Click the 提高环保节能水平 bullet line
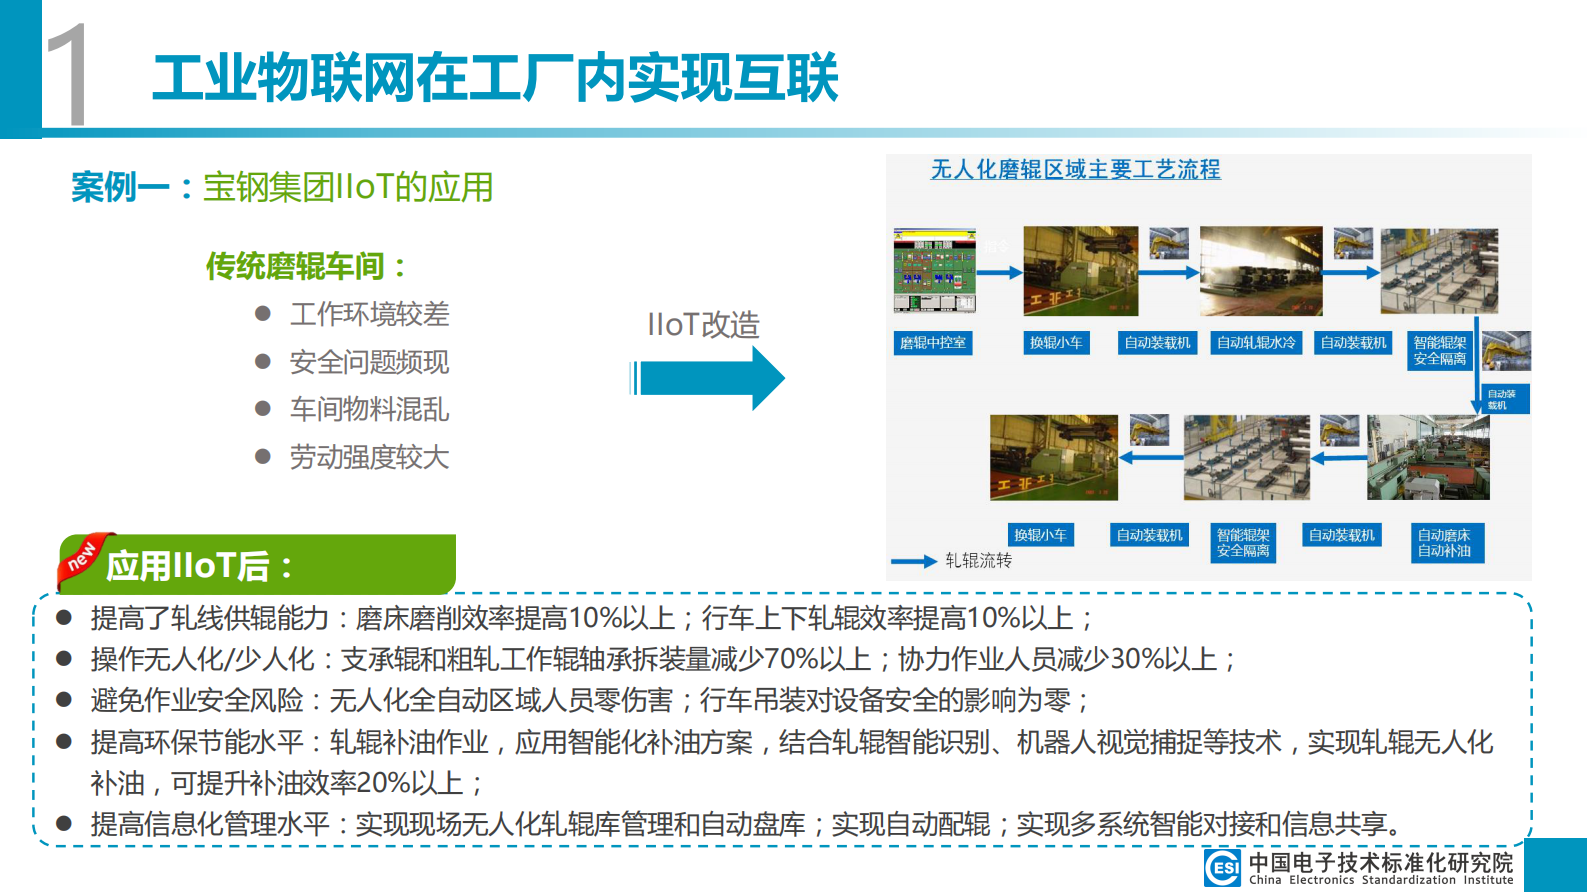Image resolution: width=1587 pixels, height=892 pixels. 774,742
